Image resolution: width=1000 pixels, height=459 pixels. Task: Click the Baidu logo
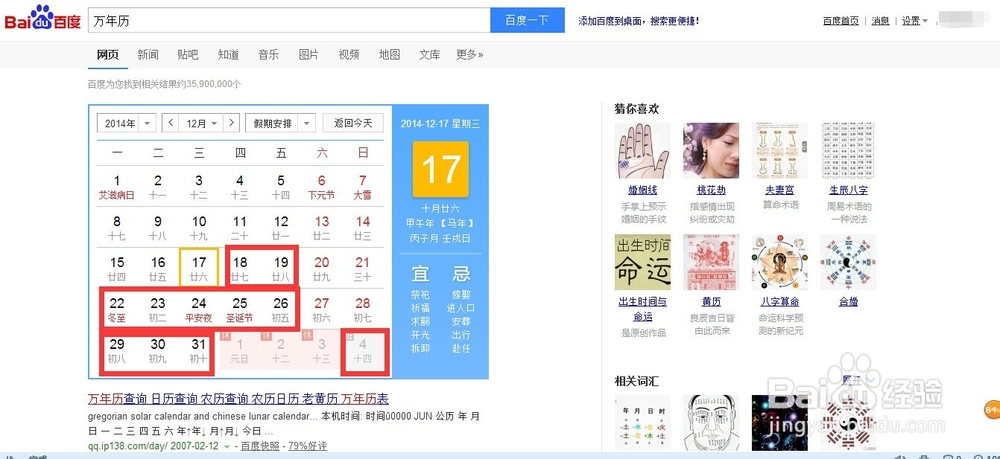43,19
